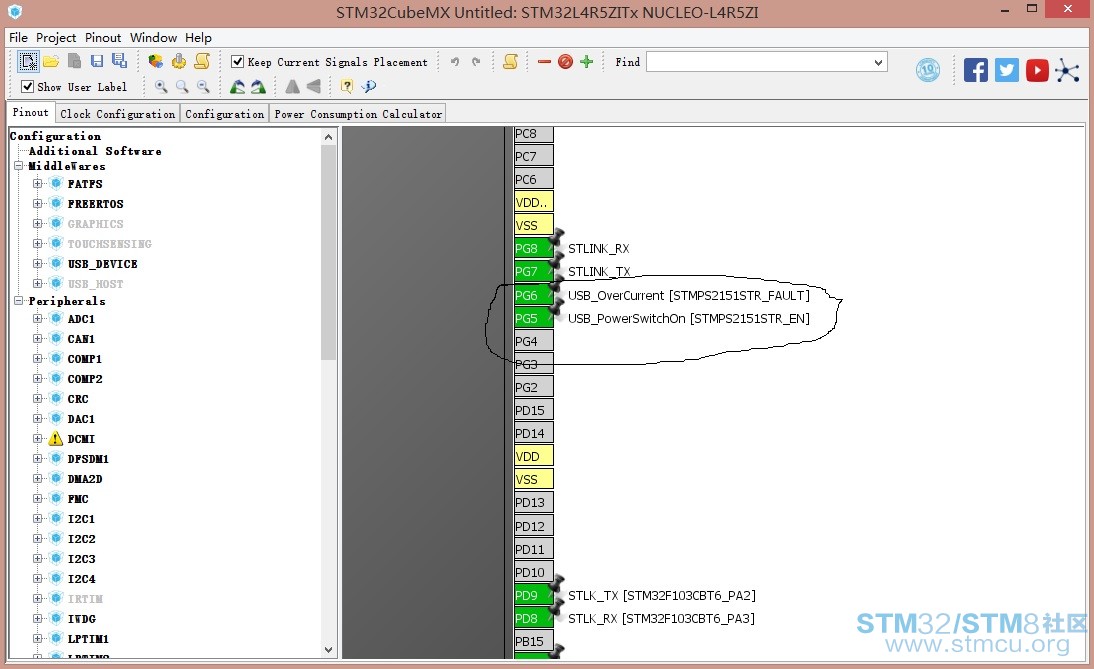Open ST Twitter page icon
This screenshot has height=669, width=1094.
coord(1006,70)
